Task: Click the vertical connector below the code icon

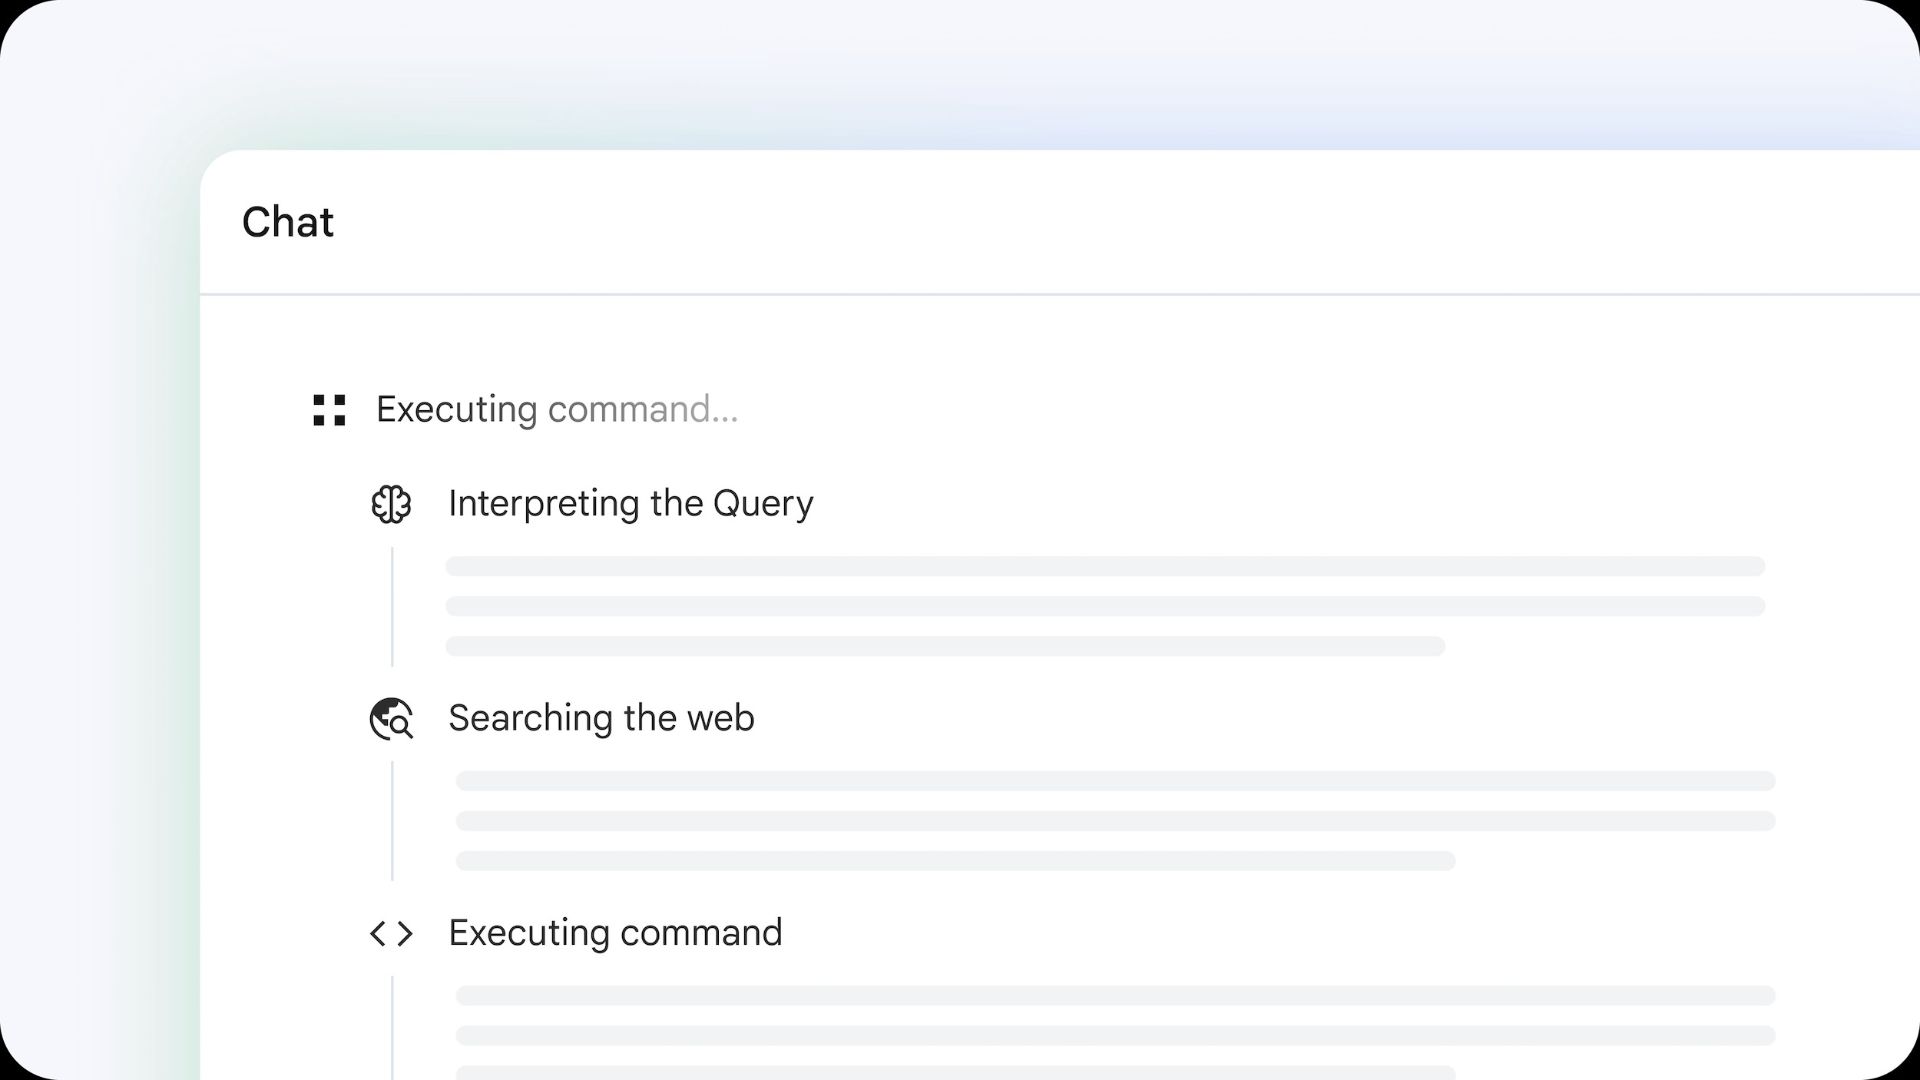Action: pyautogui.click(x=392, y=1028)
